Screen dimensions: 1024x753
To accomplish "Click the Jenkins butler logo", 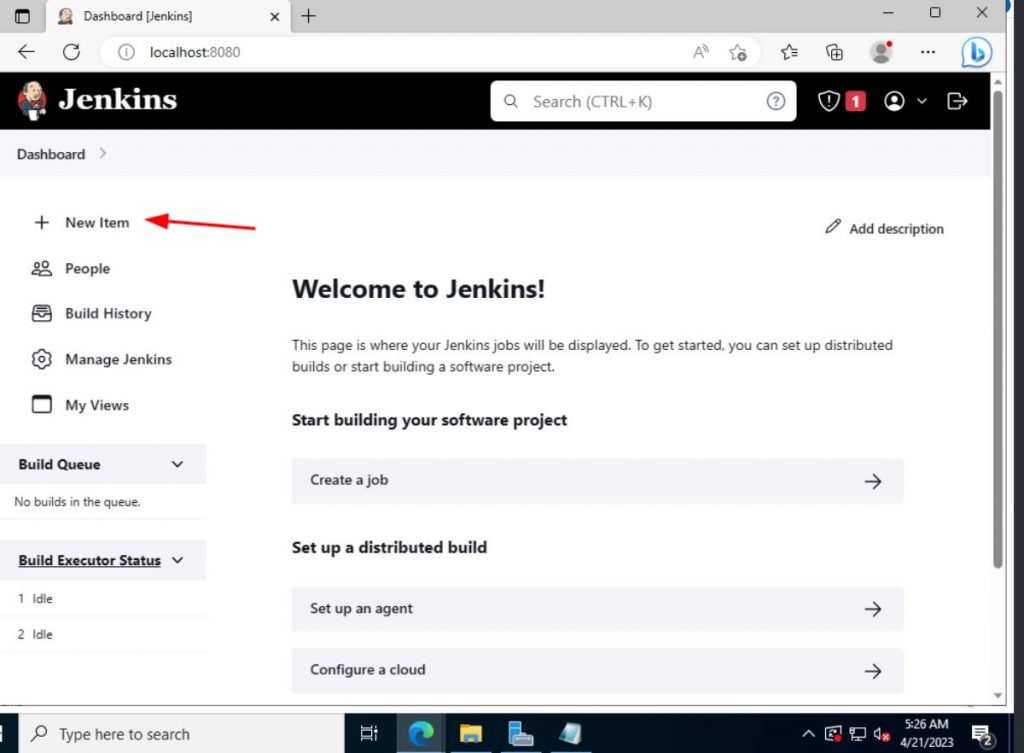I will [31, 100].
